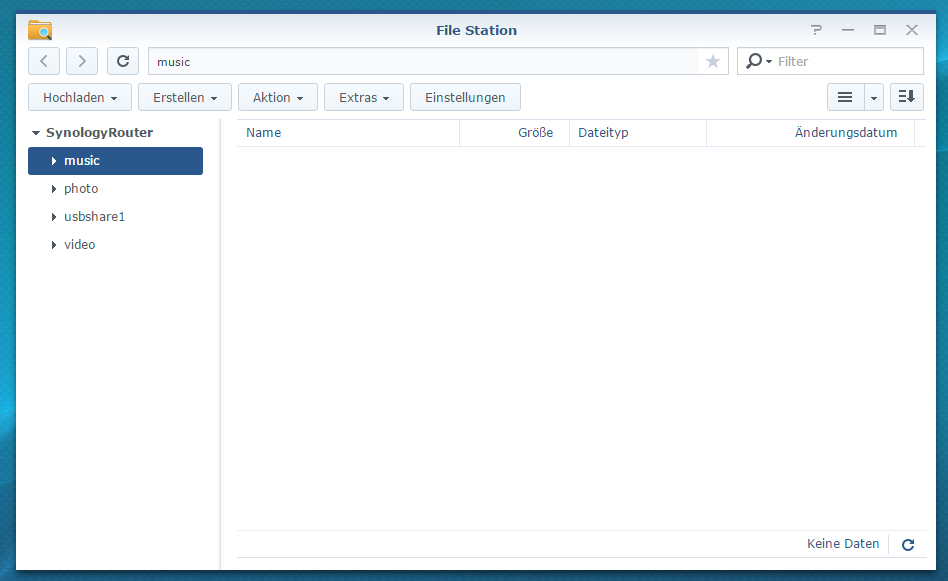Click the path field showing music

click(423, 61)
